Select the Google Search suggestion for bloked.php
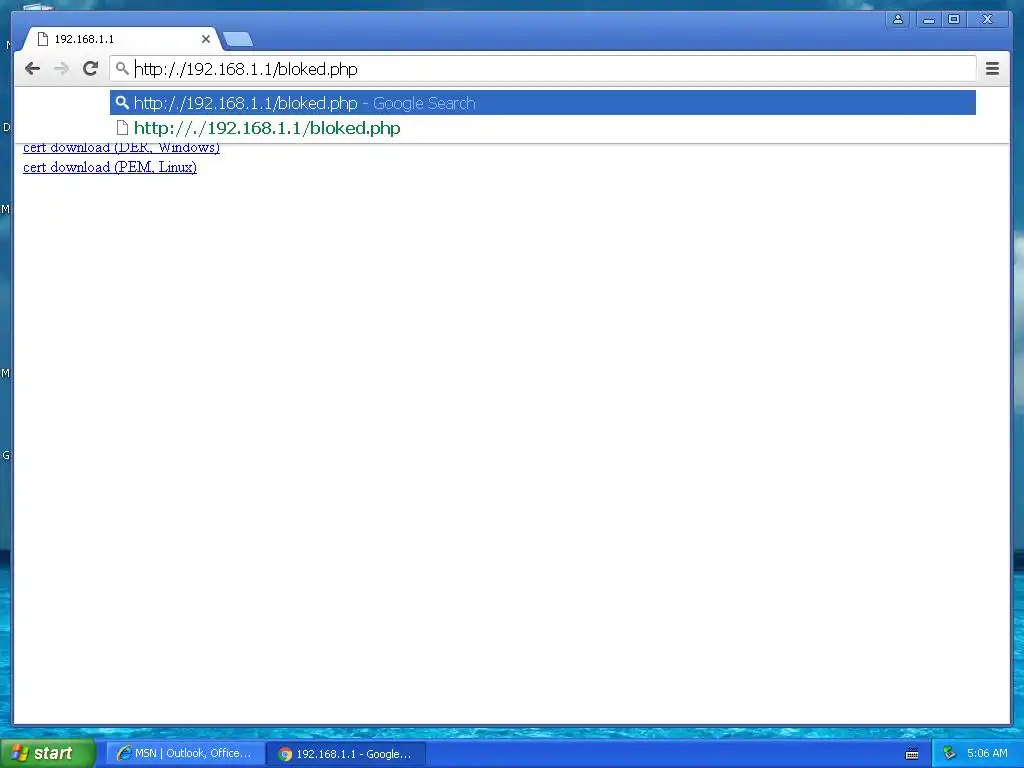 coord(542,103)
